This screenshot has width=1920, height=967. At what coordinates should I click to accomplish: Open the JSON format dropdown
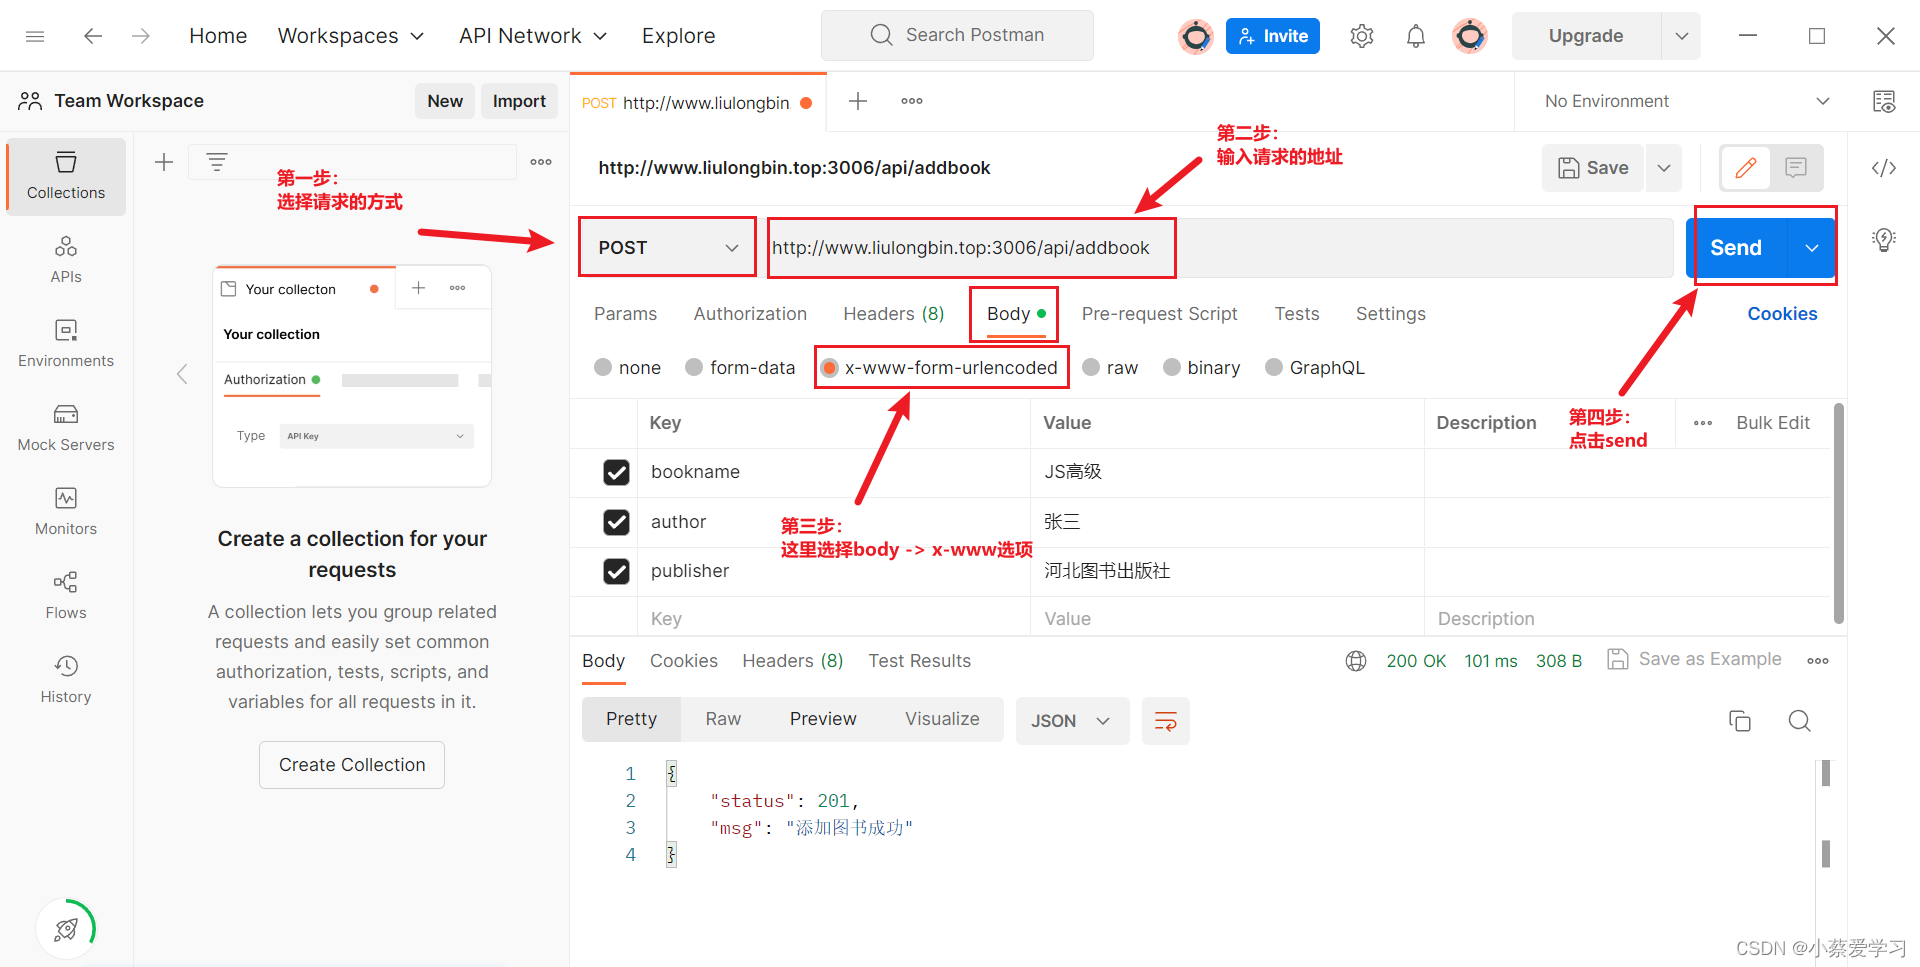tap(1072, 721)
